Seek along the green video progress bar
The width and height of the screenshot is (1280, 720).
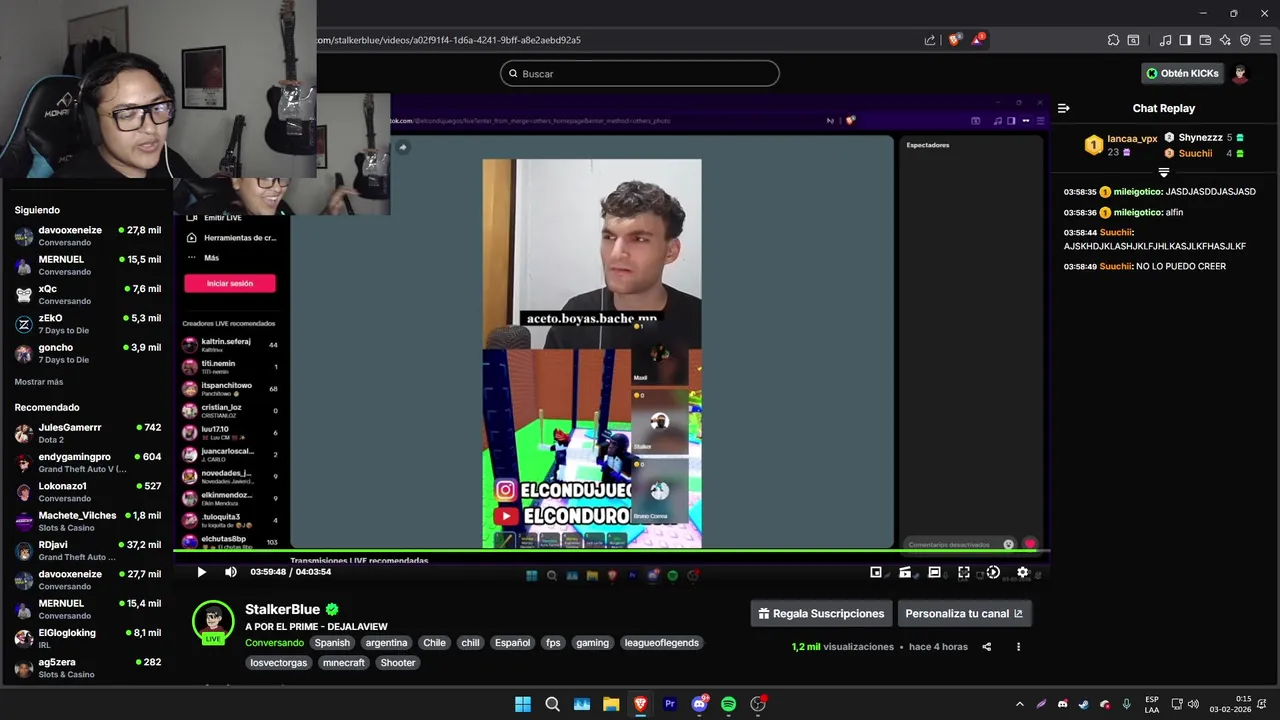point(612,551)
